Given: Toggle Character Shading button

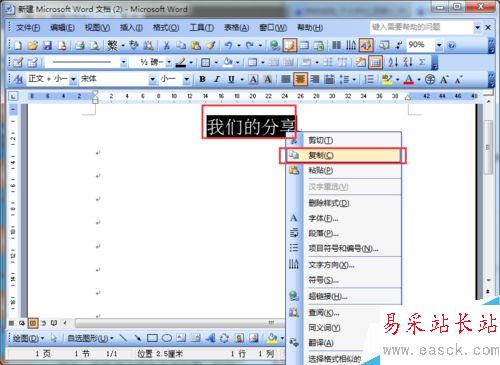Looking at the screenshot, I should click(268, 79).
